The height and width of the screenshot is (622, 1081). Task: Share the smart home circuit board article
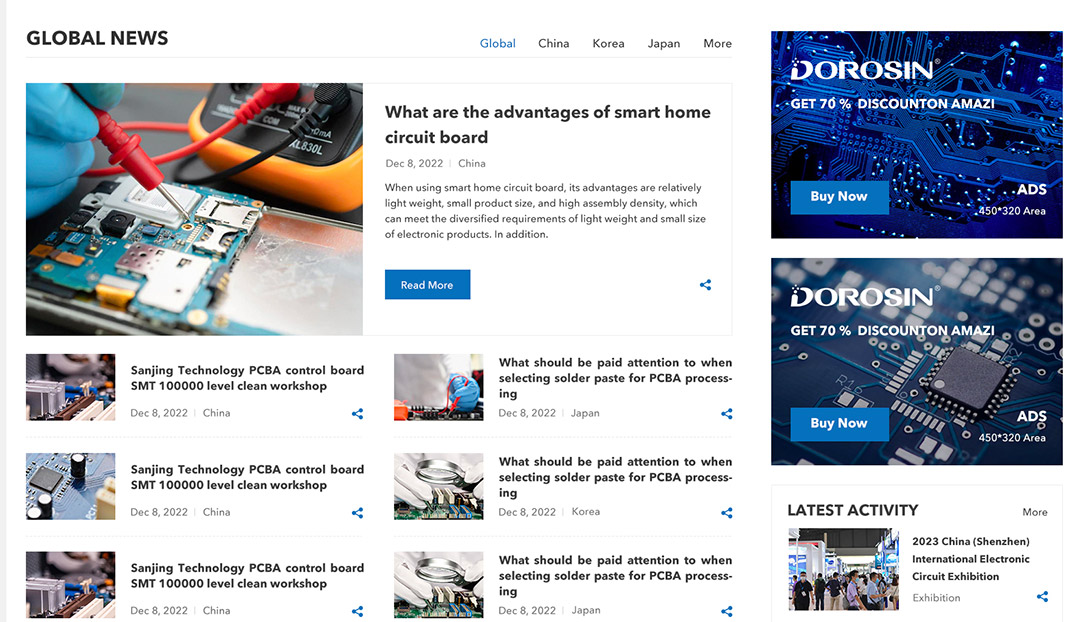[705, 285]
